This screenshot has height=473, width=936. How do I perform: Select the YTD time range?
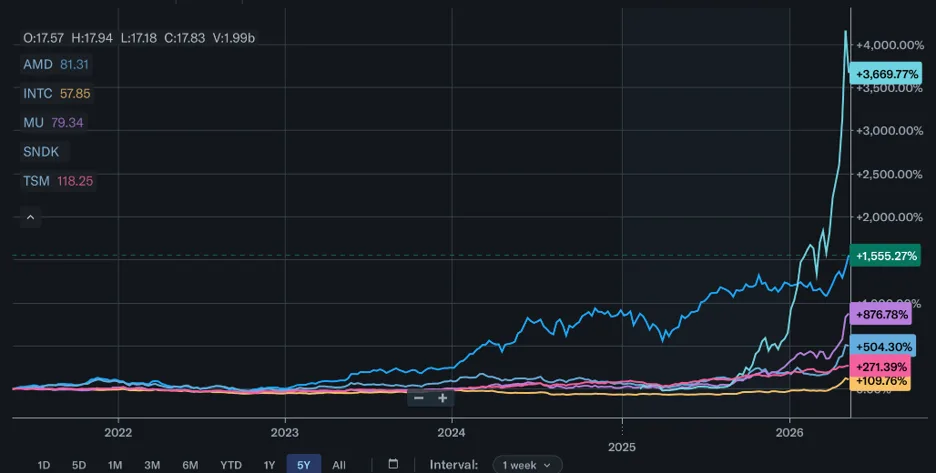(x=230, y=465)
